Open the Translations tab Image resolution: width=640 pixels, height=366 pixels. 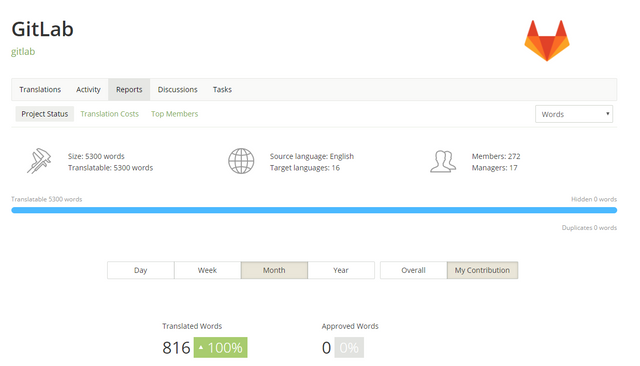click(x=40, y=89)
